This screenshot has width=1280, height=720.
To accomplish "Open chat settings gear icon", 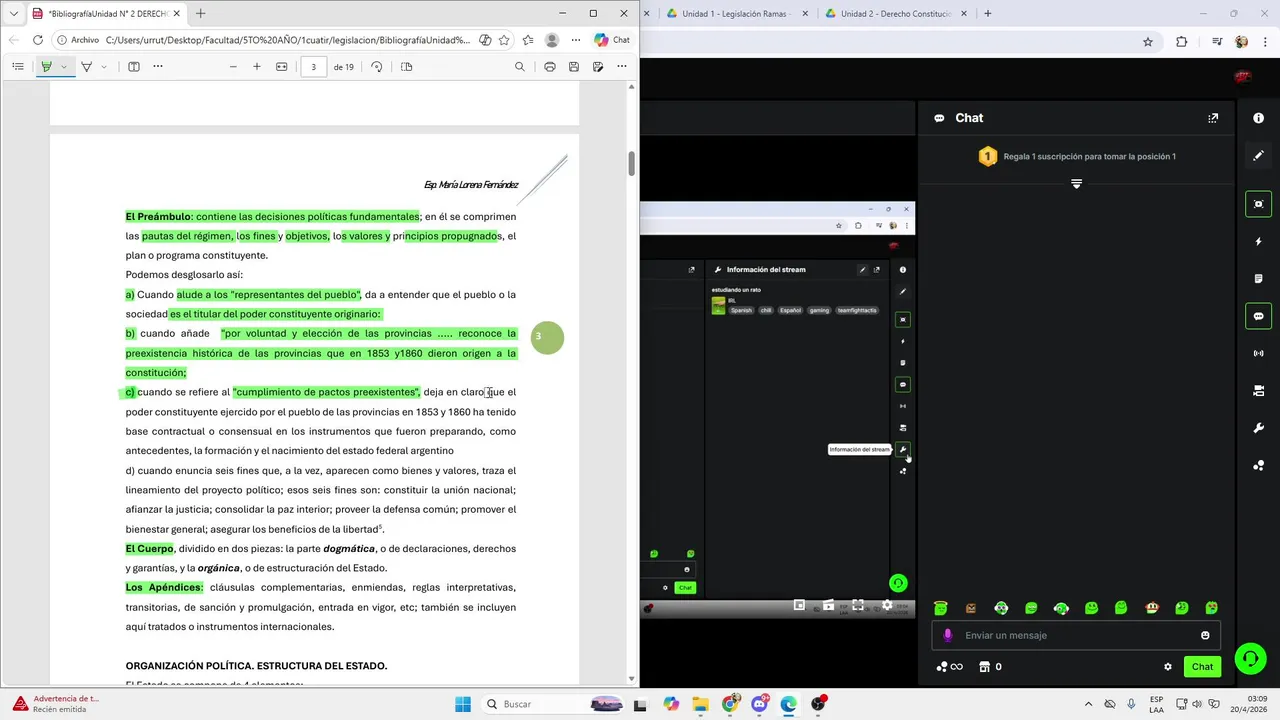I will [1167, 667].
